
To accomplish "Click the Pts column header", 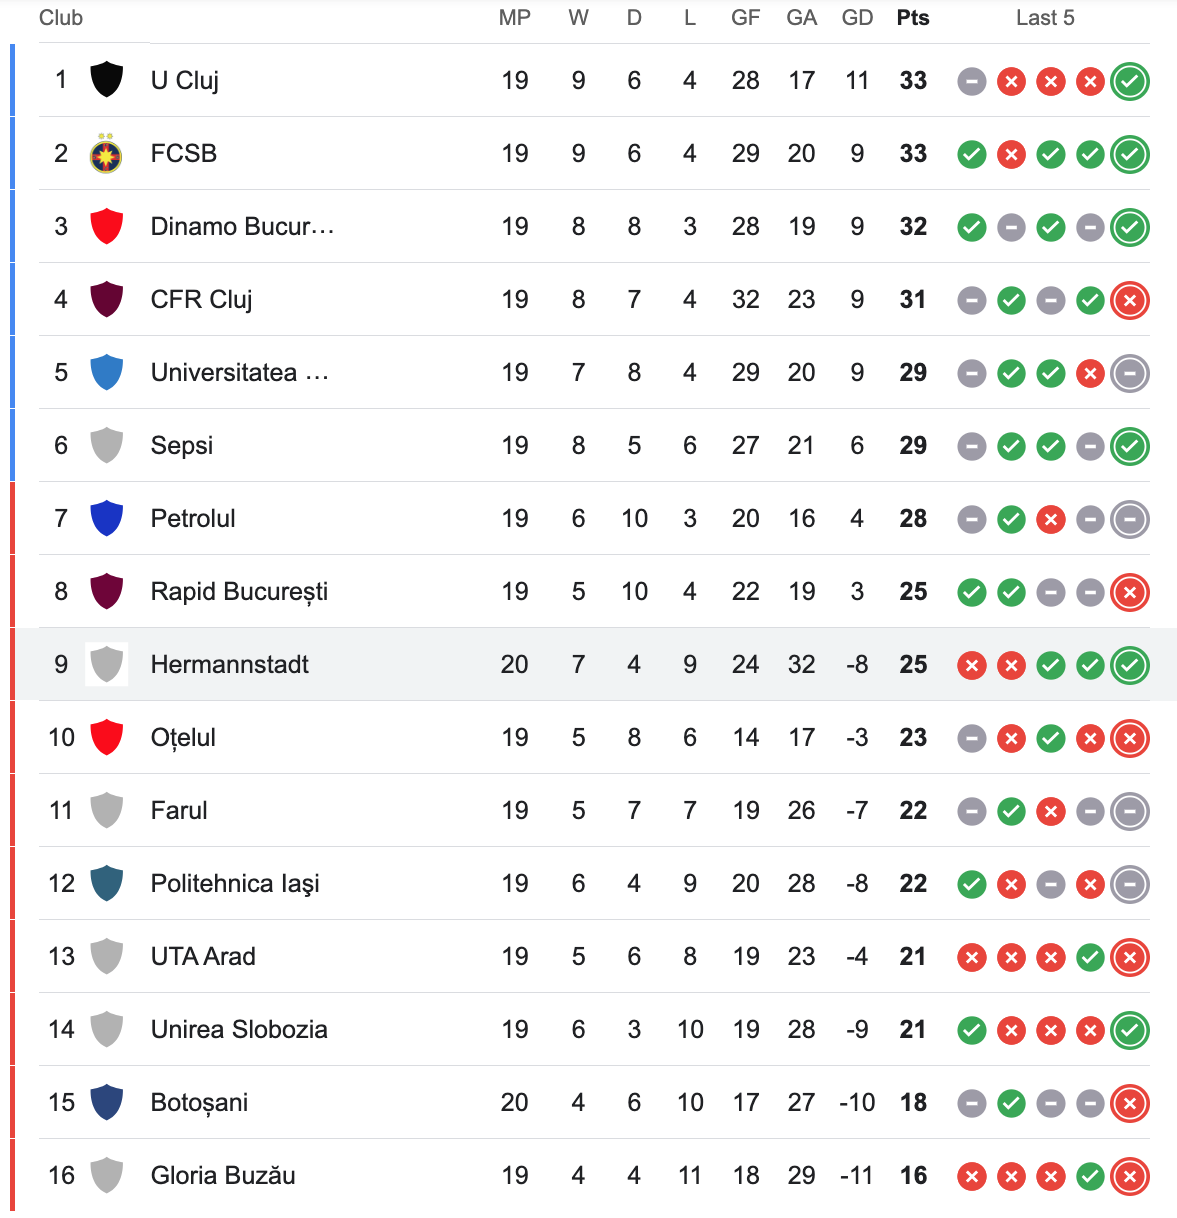I will coord(913,18).
